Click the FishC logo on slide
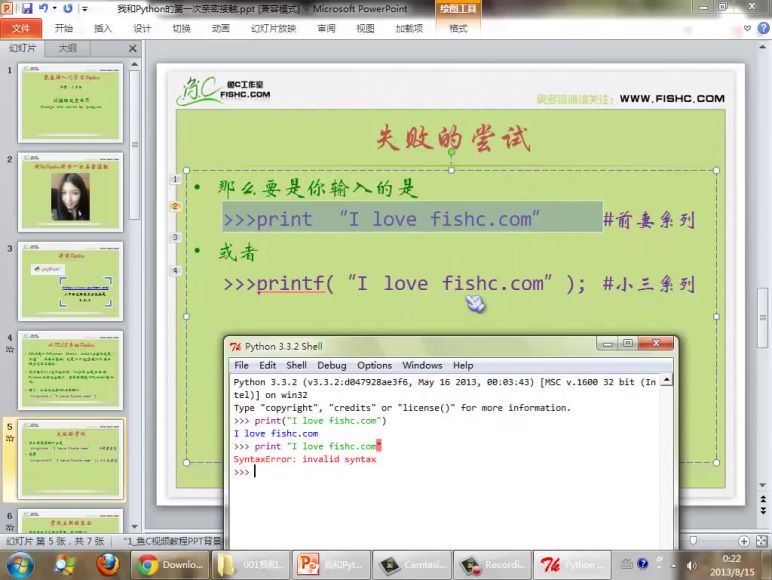This screenshot has width=772, height=580. tap(223, 91)
